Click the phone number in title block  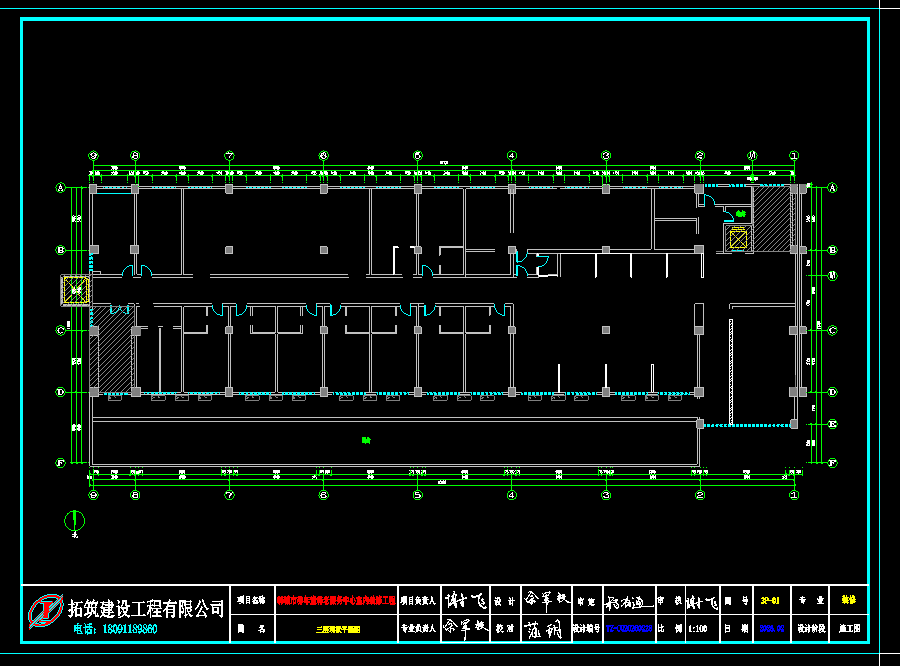click(116, 630)
